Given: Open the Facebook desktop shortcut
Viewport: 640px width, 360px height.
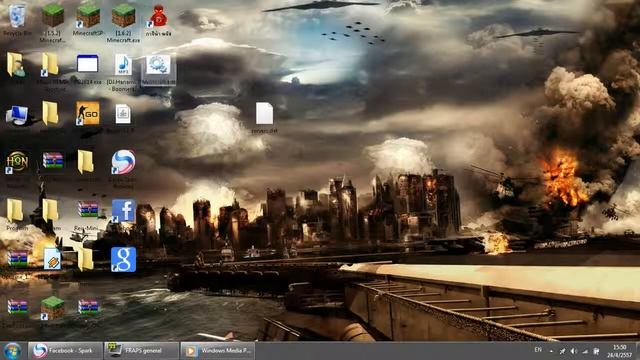Looking at the screenshot, I should tap(123, 211).
